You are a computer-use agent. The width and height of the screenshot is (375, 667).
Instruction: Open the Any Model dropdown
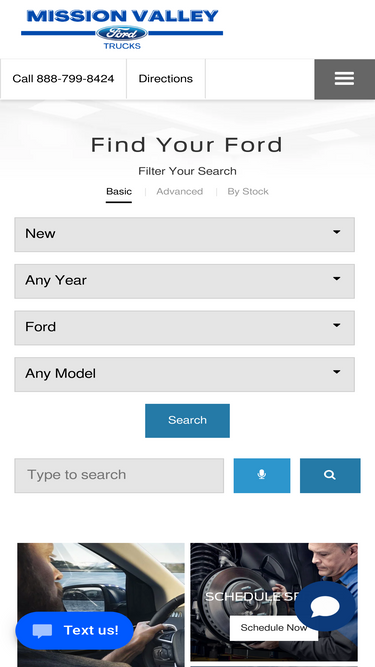pyautogui.click(x=185, y=374)
